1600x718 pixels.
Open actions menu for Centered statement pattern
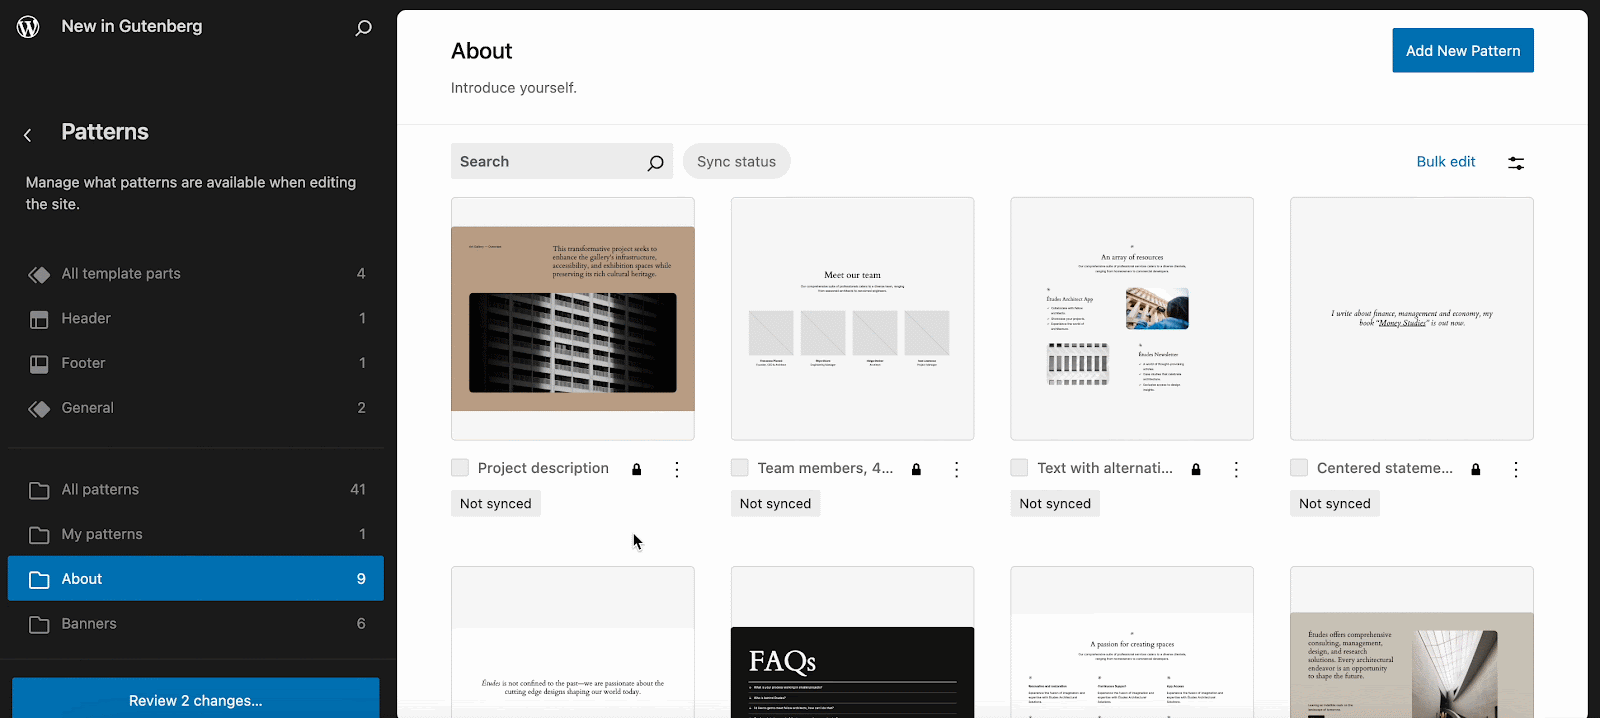1516,469
